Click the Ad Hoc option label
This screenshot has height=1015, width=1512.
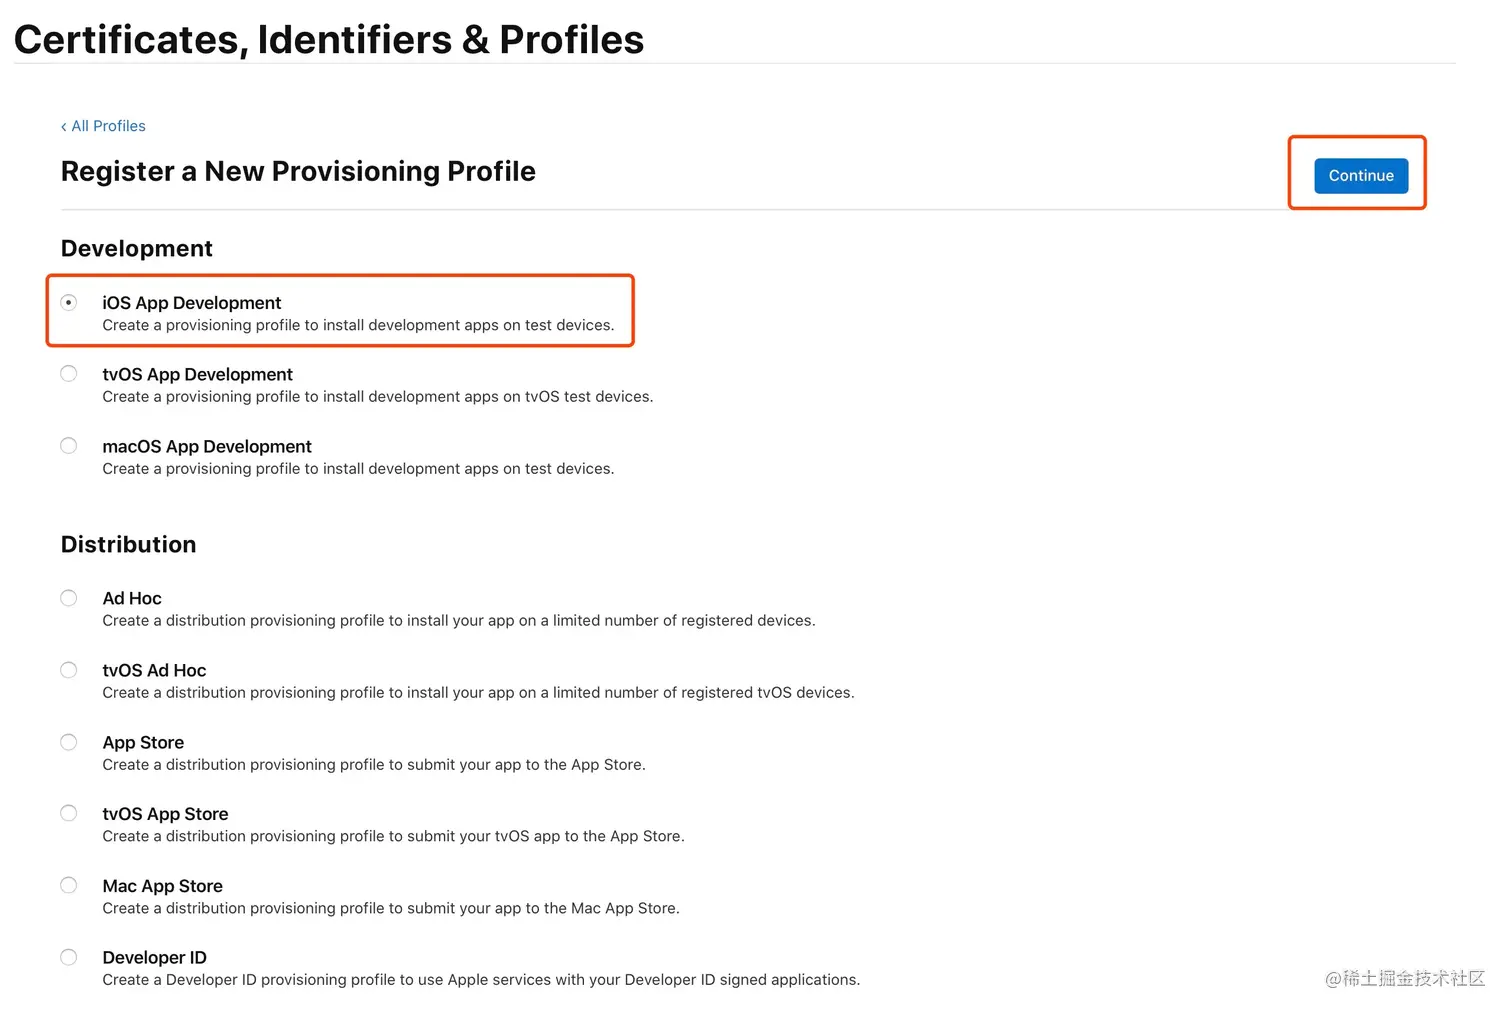[x=132, y=599]
